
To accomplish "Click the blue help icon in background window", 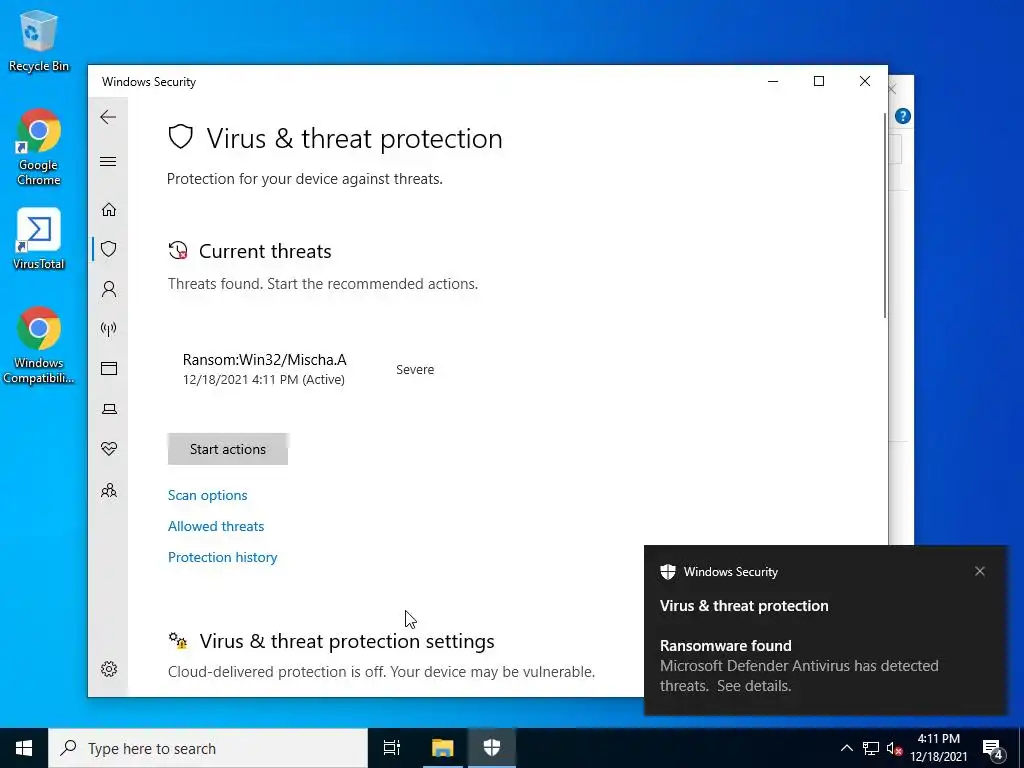I will click(903, 116).
